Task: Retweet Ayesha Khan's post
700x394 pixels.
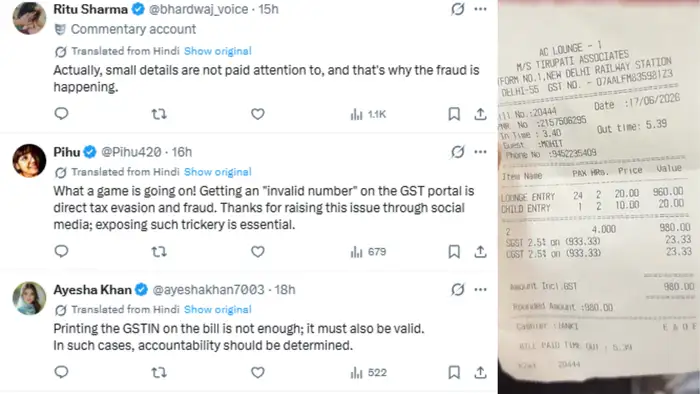Action: 159,372
